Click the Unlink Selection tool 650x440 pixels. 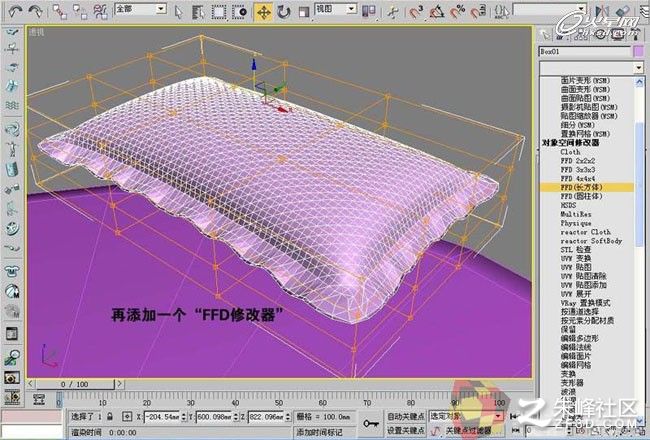(x=80, y=12)
